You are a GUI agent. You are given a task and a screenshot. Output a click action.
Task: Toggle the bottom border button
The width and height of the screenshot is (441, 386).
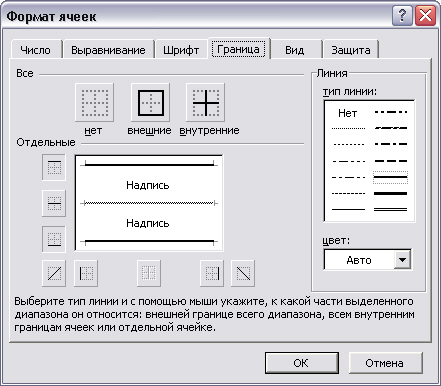pos(54,239)
